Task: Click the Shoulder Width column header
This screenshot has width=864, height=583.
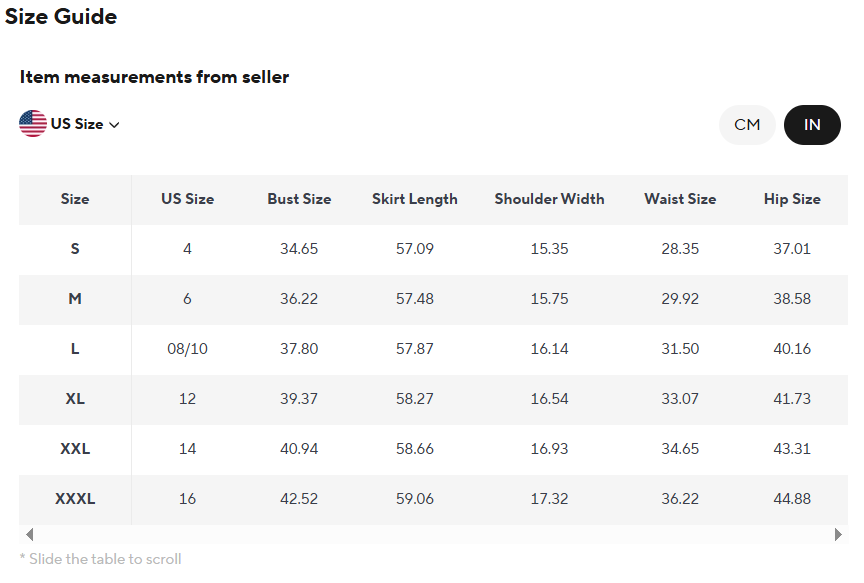Action: [549, 199]
